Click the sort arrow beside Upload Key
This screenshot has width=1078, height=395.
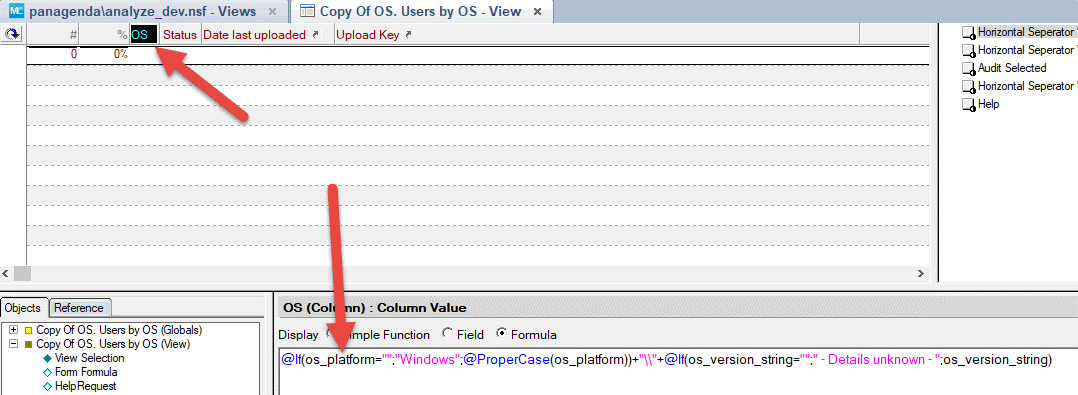pos(408,34)
